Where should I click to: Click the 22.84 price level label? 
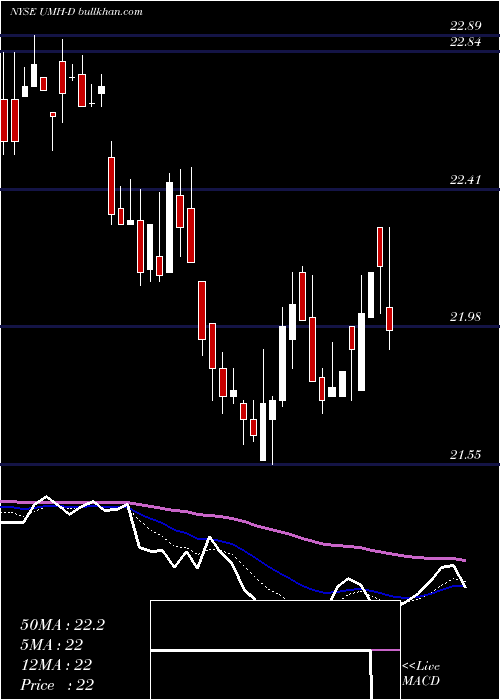coord(466,42)
